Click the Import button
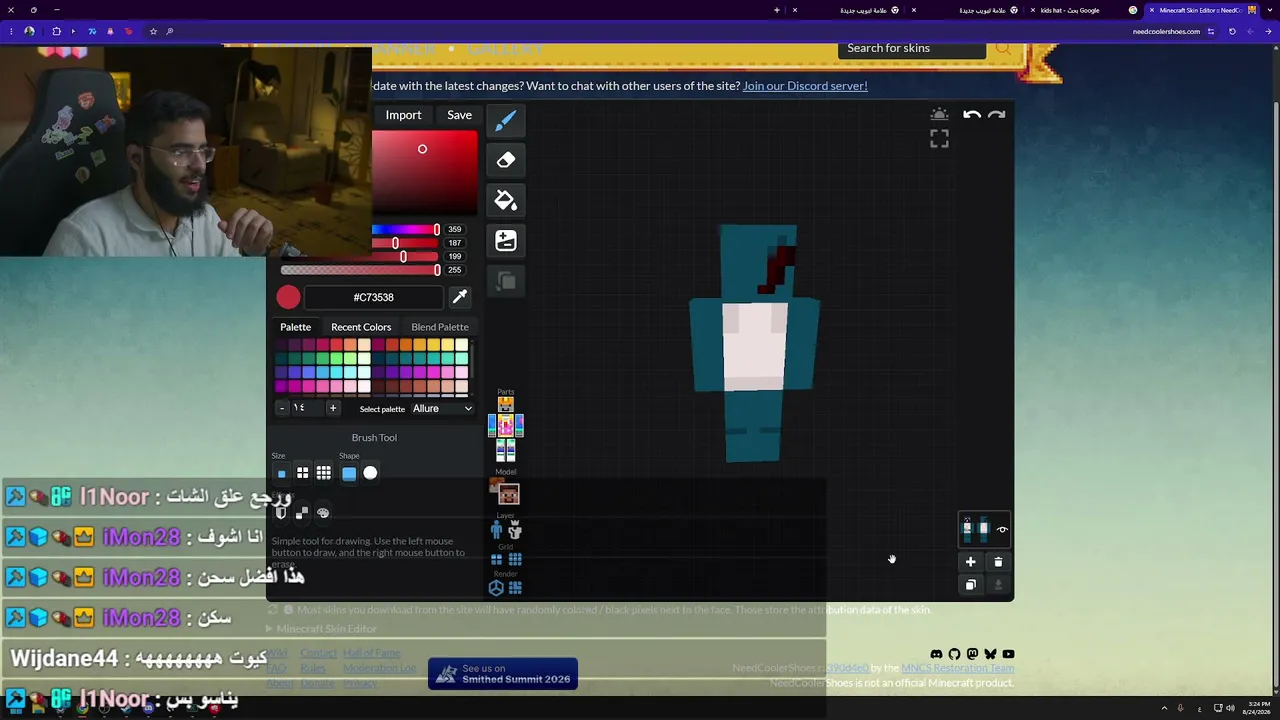This screenshot has width=1280, height=720. click(404, 115)
